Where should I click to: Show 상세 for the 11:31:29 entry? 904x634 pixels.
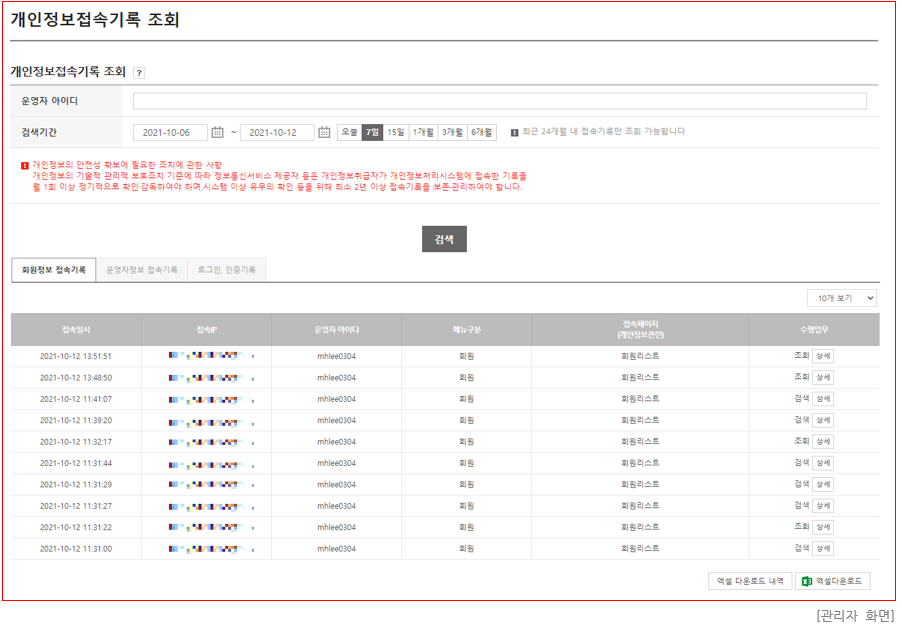[x=823, y=484]
